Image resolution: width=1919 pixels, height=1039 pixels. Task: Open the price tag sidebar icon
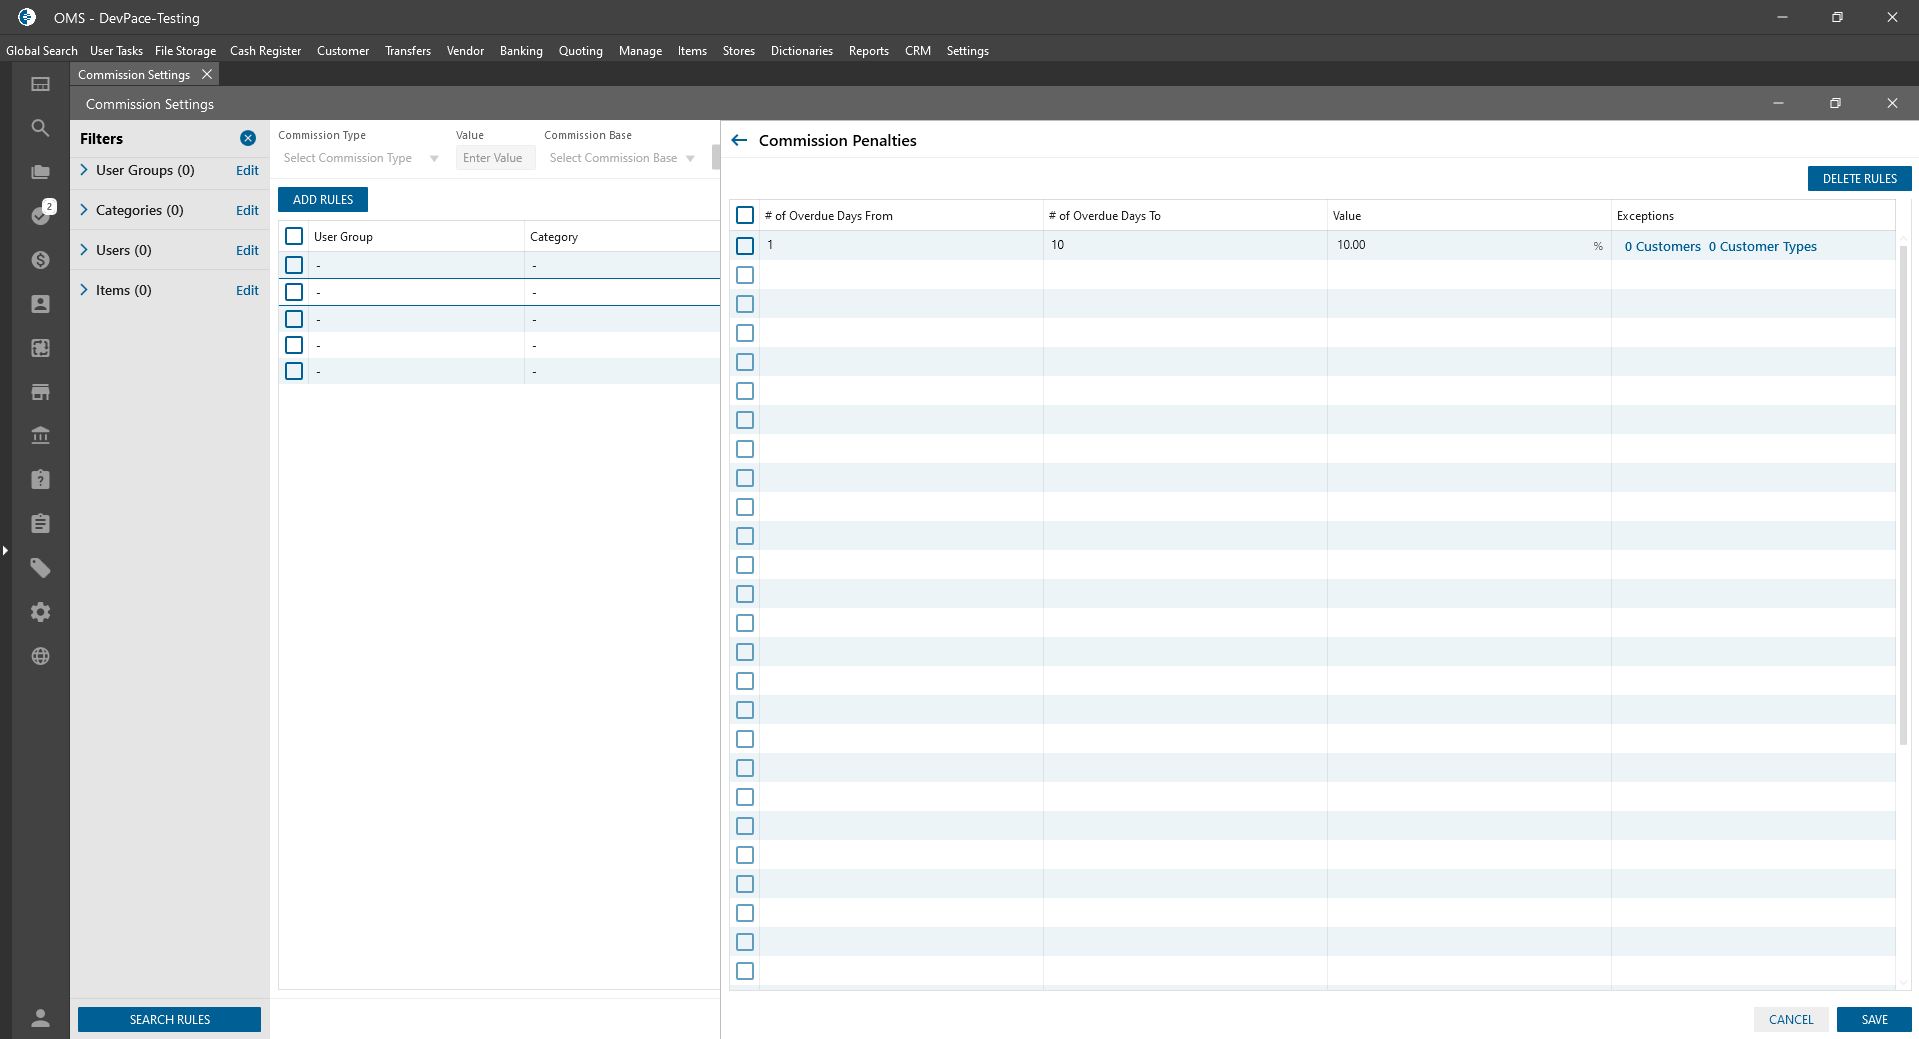click(x=40, y=568)
